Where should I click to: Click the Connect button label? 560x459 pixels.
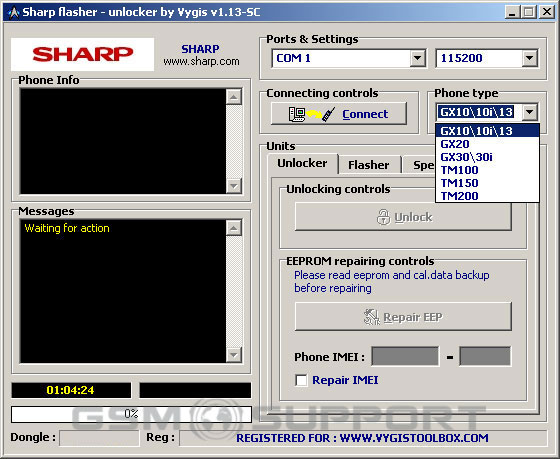point(365,114)
